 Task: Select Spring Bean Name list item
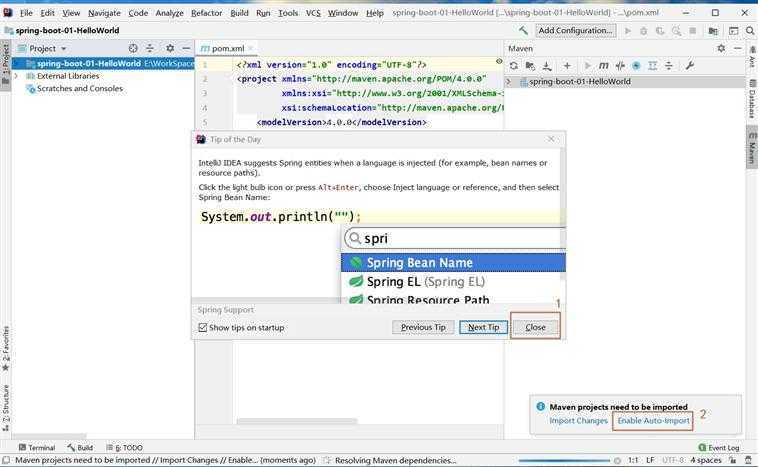click(x=453, y=263)
